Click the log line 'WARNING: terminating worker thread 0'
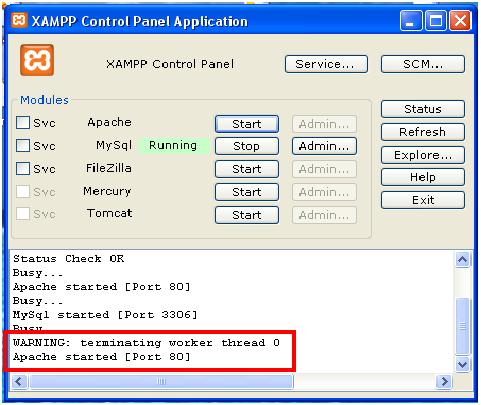Image resolution: width=481 pixels, height=405 pixels. [146, 343]
